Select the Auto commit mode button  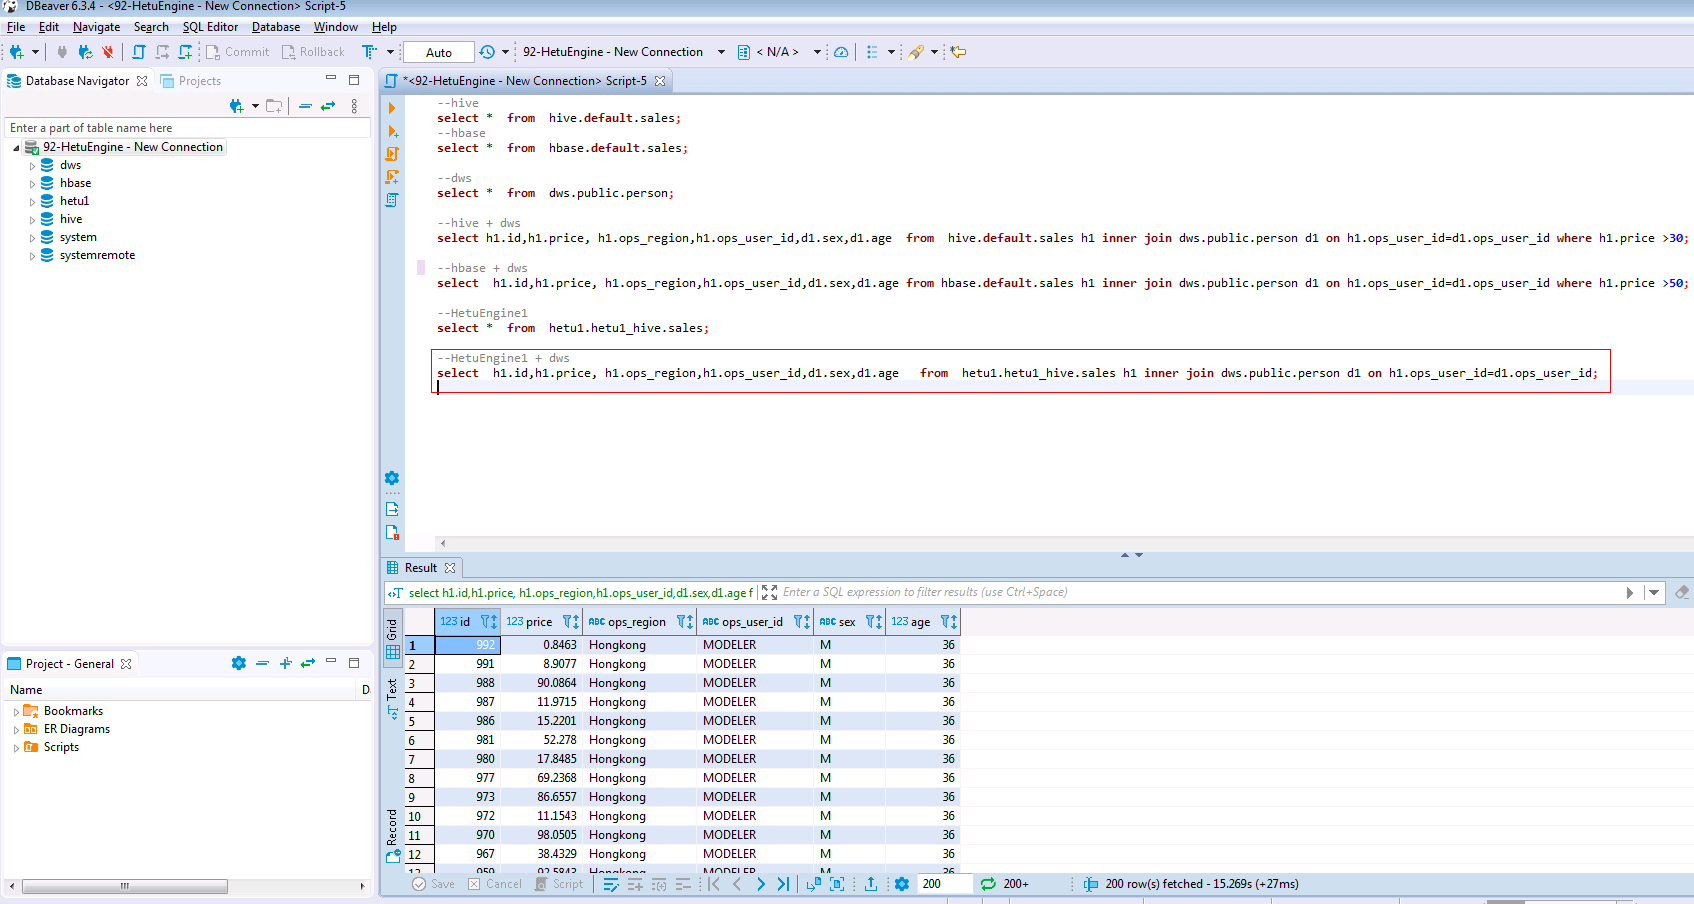(439, 52)
